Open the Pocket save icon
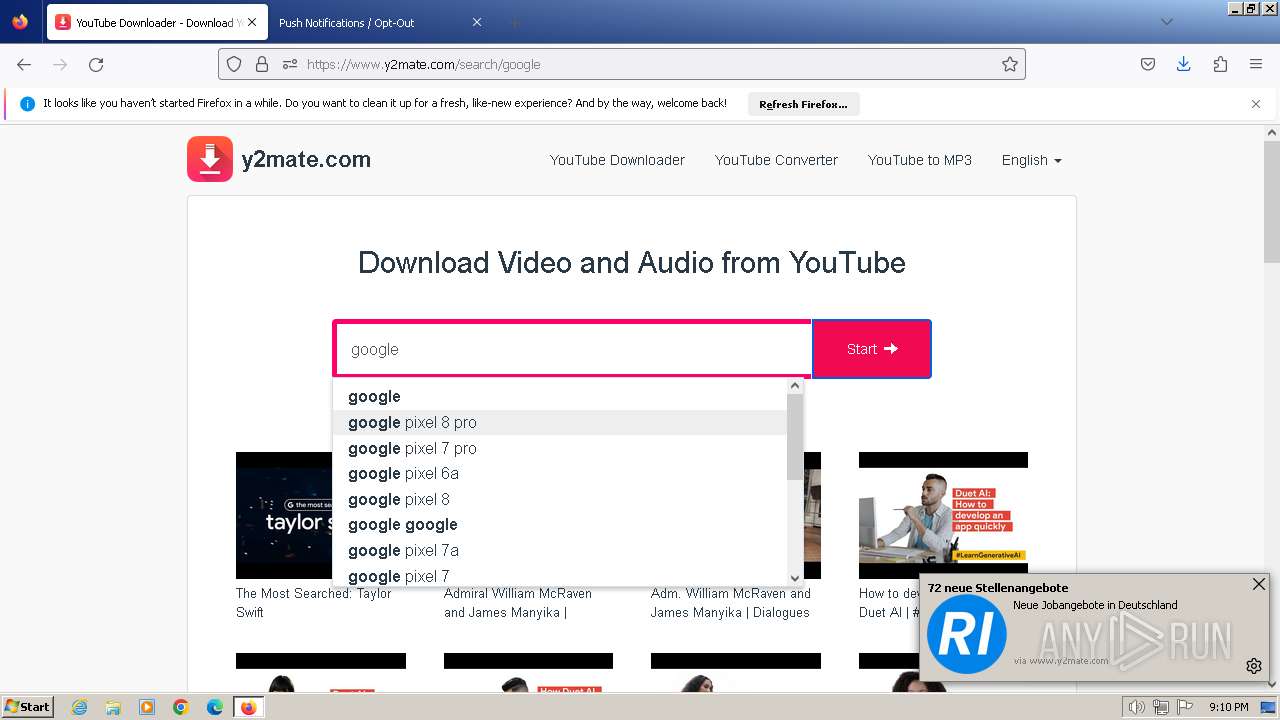Viewport: 1280px width, 720px height. click(x=1148, y=64)
